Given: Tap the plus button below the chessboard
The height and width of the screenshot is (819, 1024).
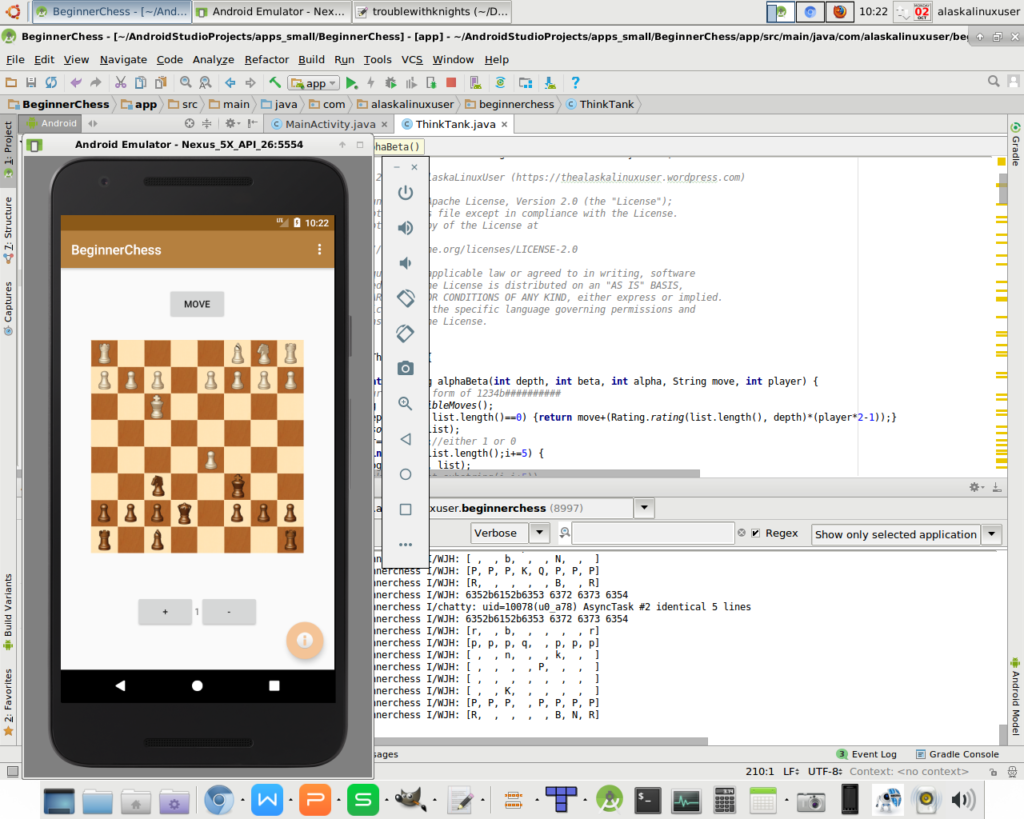Looking at the screenshot, I should pos(164,612).
